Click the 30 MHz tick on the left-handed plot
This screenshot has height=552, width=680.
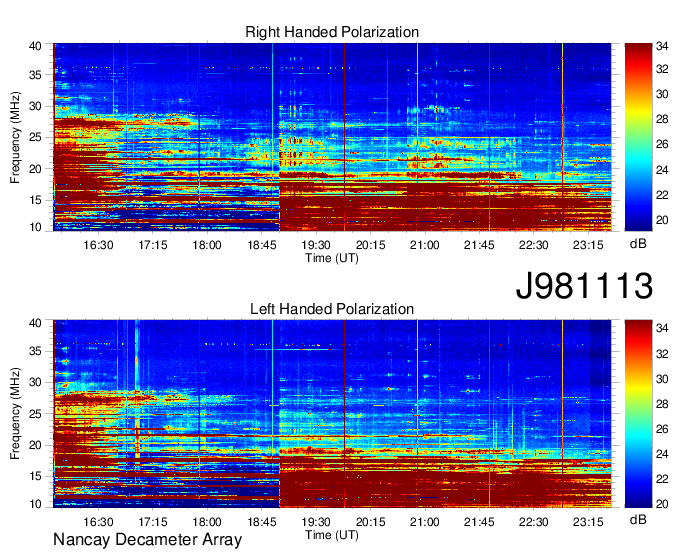point(35,382)
